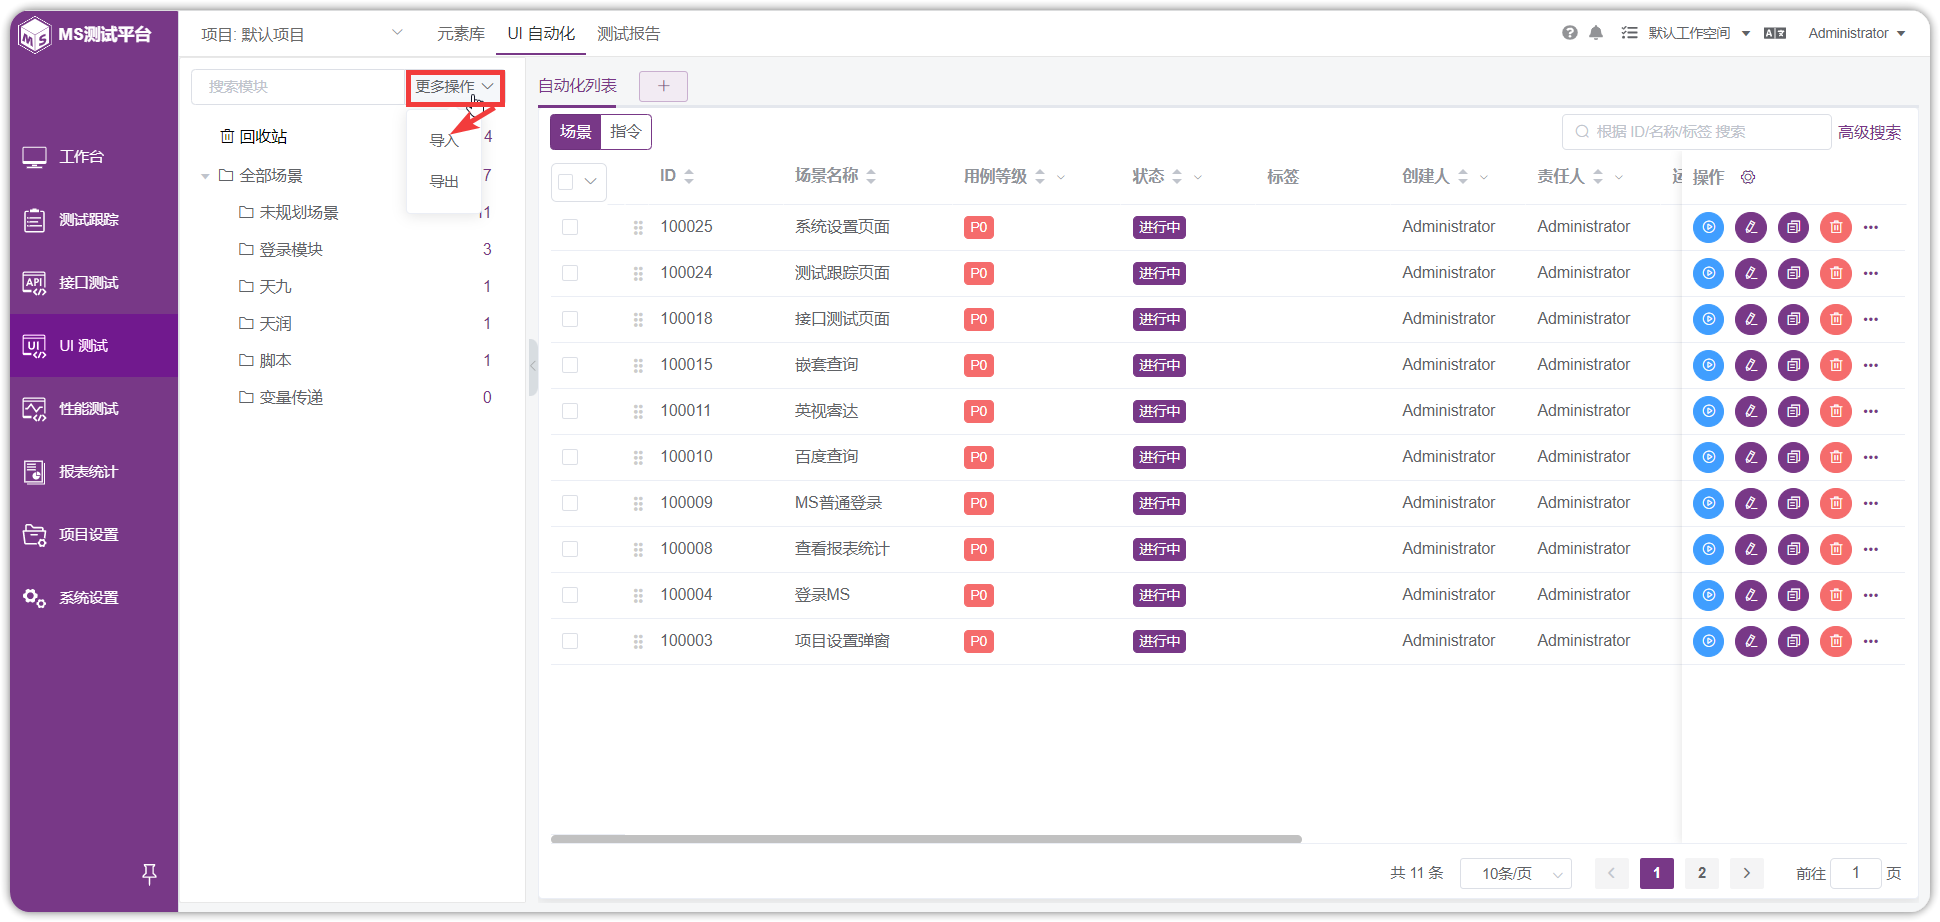Switch to the 测试报告 tab
This screenshot has height=922, width=1940.
(x=628, y=34)
